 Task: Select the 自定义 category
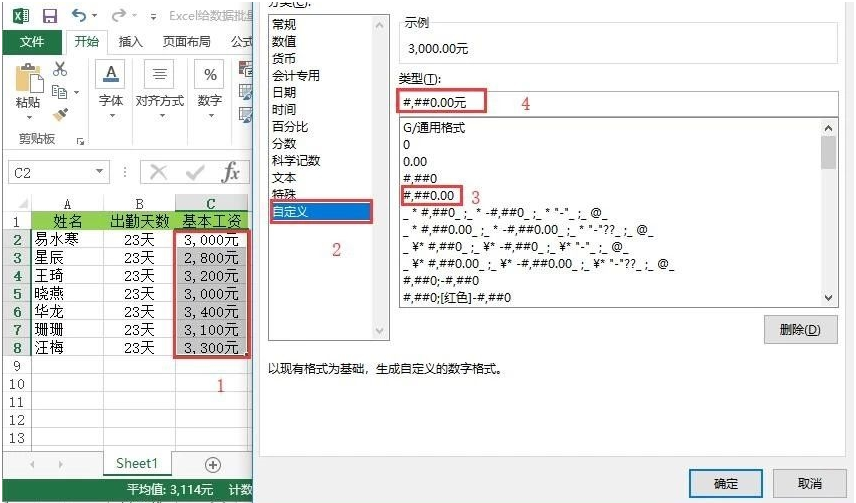coord(321,211)
